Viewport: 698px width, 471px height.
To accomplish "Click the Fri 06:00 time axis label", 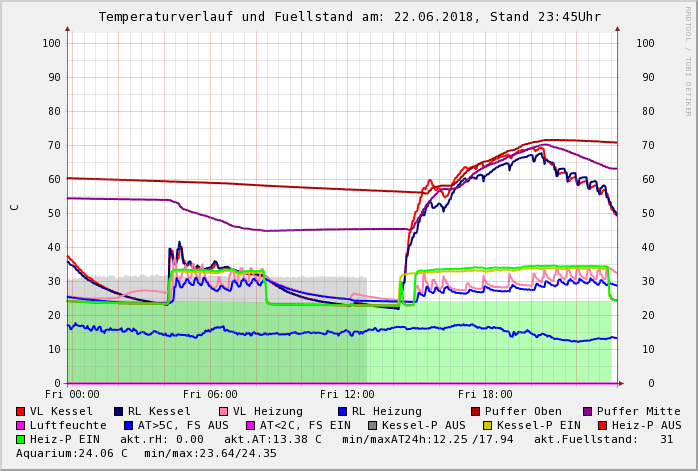I will point(210,394).
